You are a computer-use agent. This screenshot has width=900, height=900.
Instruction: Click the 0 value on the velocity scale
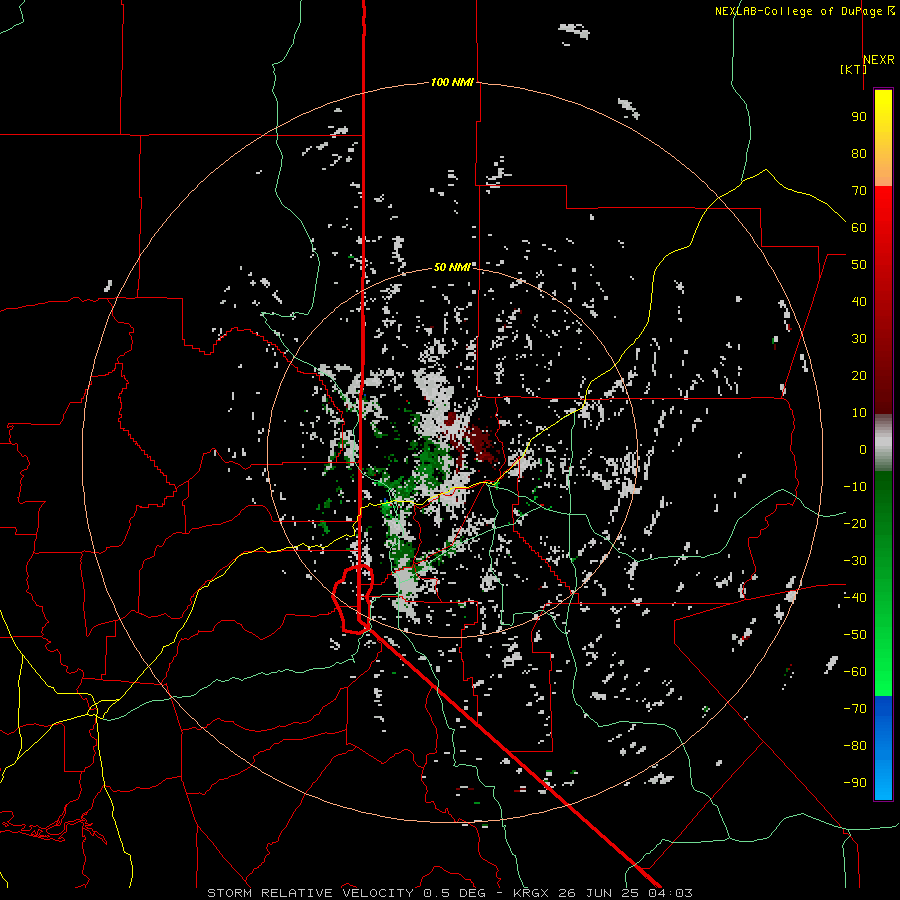click(x=863, y=450)
